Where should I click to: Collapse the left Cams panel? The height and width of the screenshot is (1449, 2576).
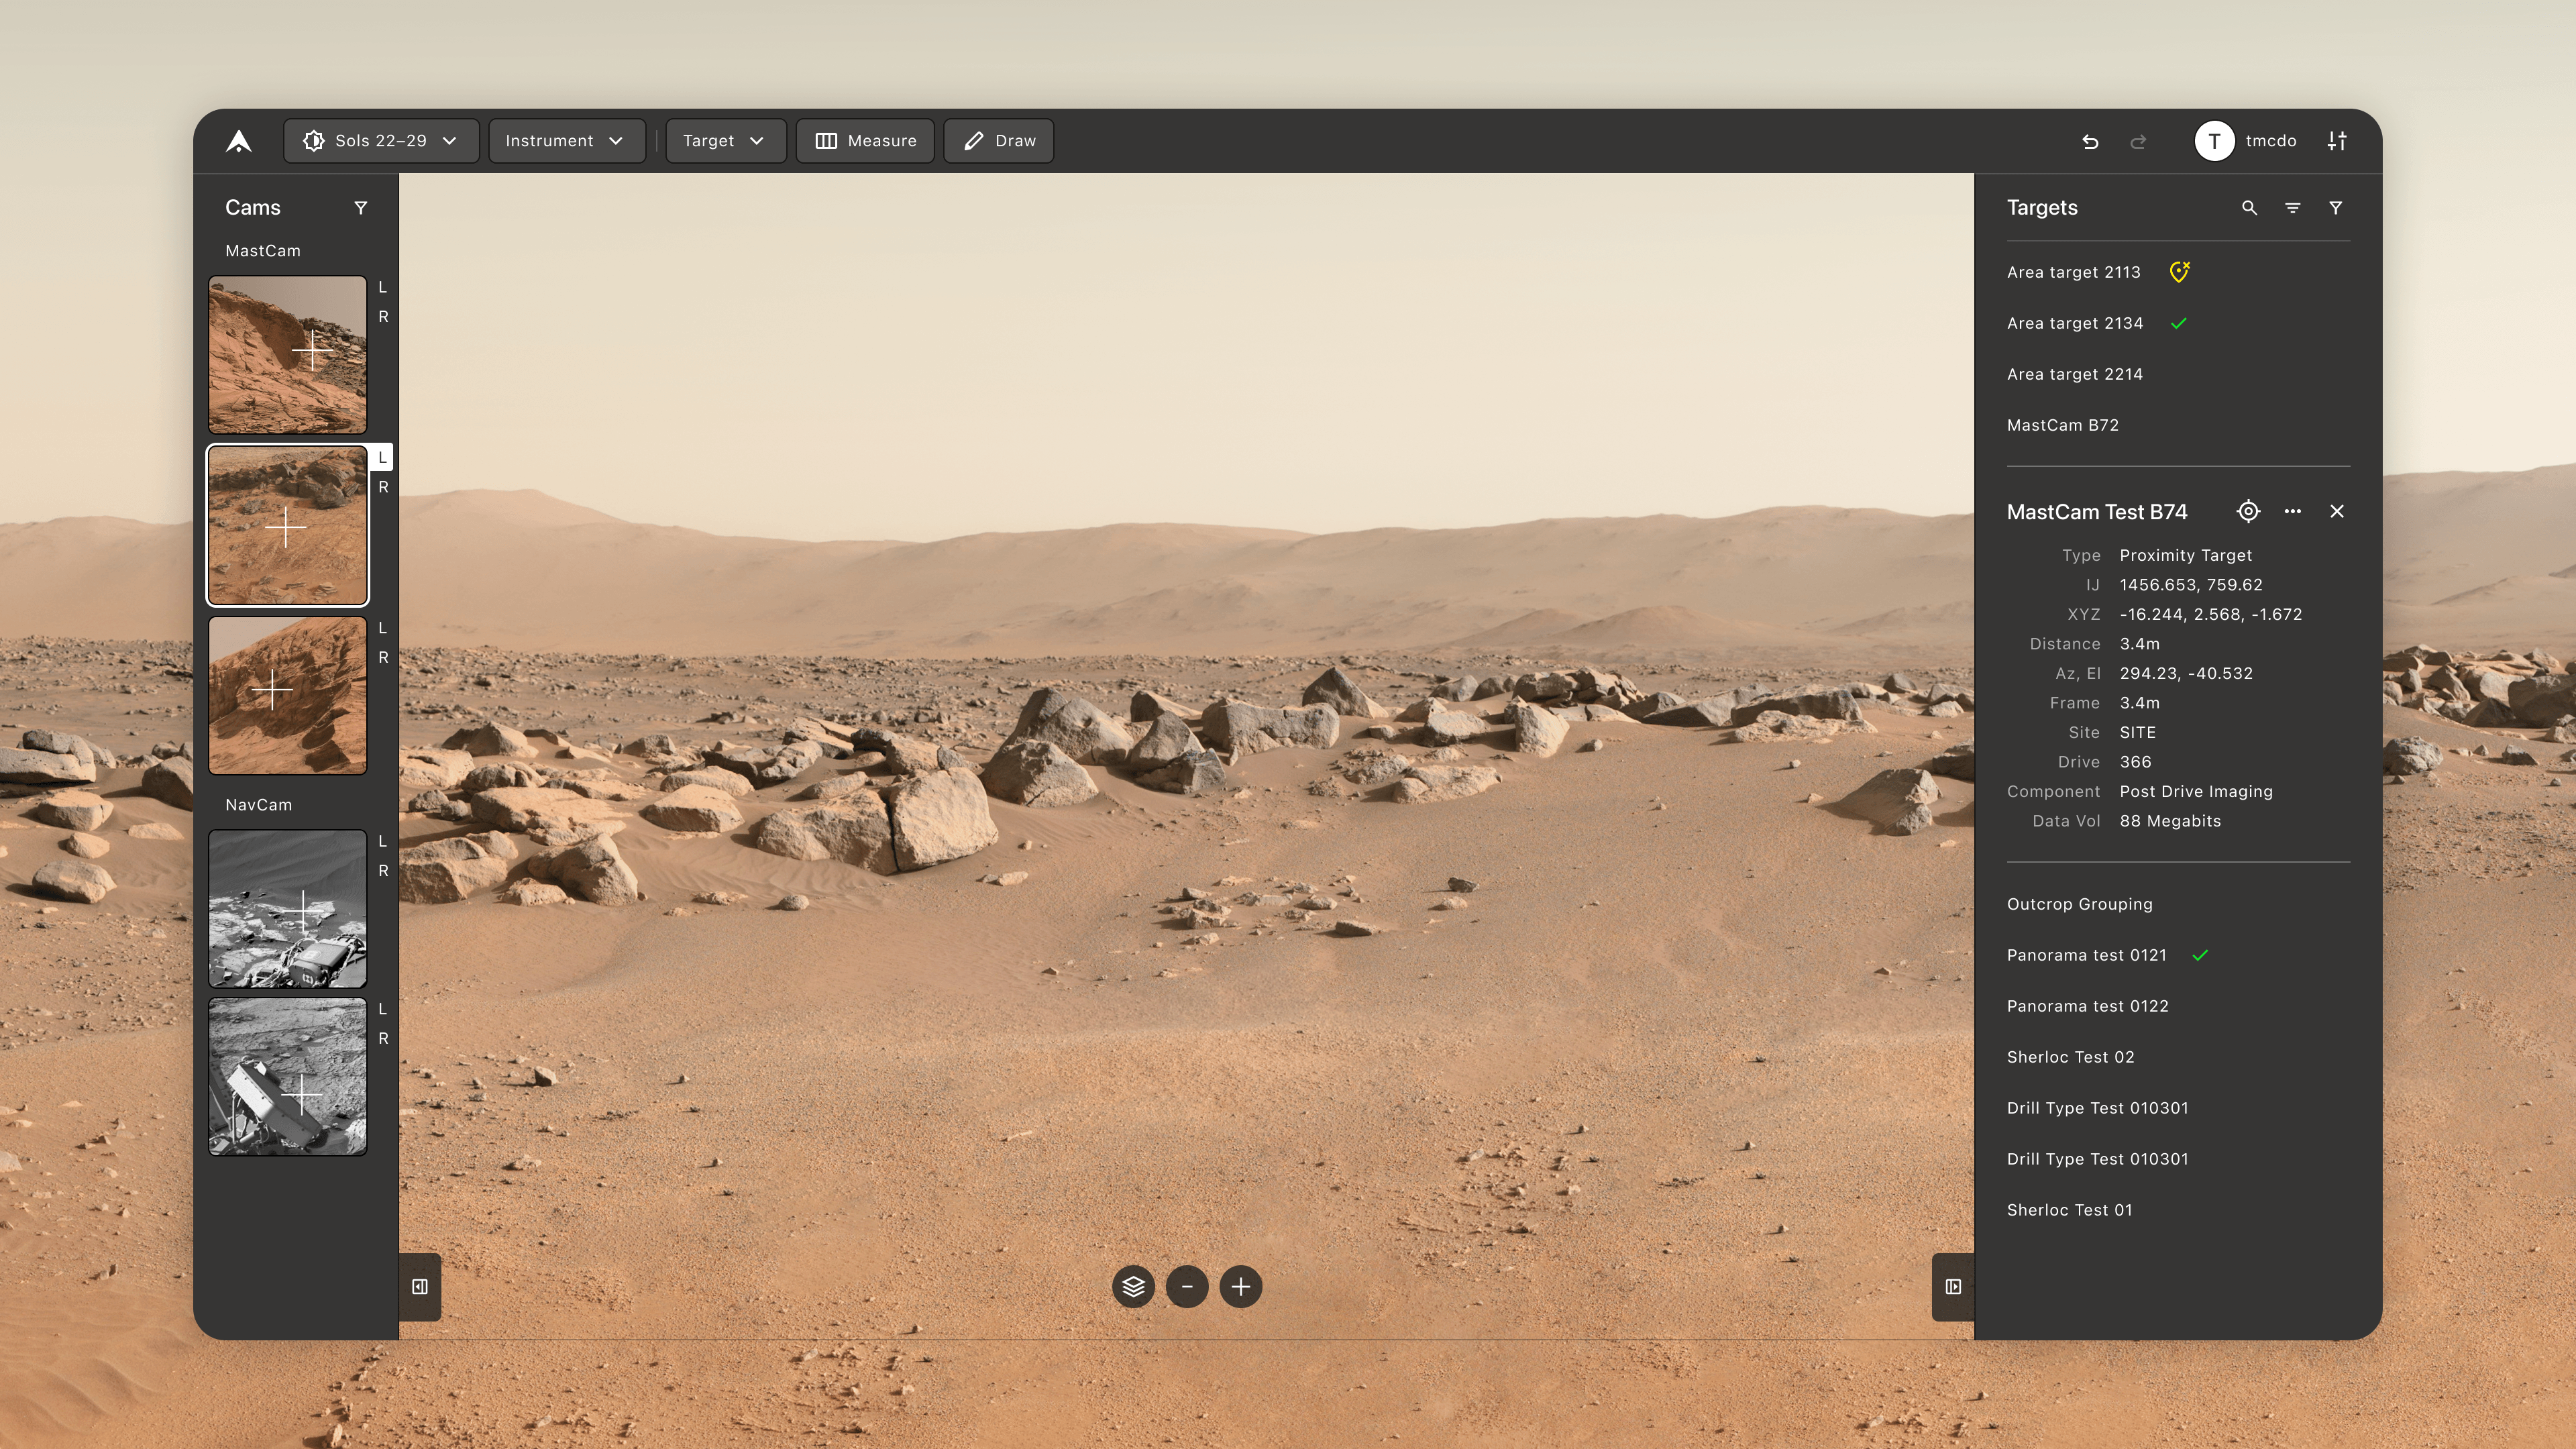420,1287
